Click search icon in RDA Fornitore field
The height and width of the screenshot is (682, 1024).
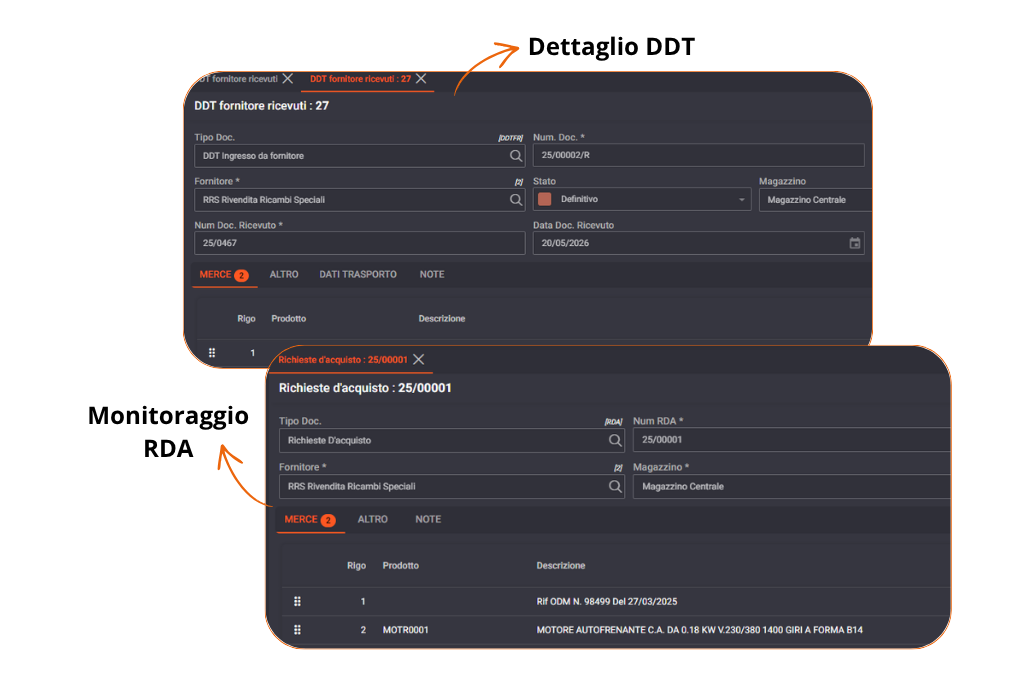tap(615, 486)
